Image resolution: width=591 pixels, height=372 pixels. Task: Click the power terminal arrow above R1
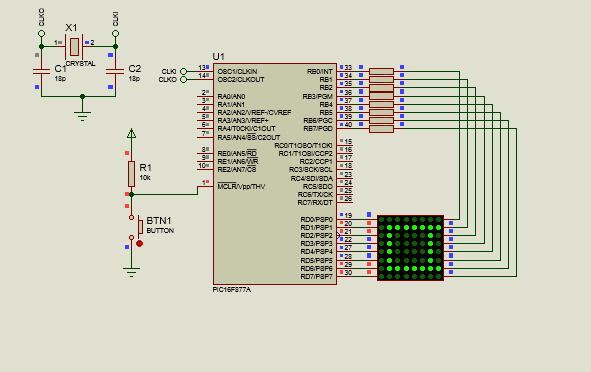[131, 133]
